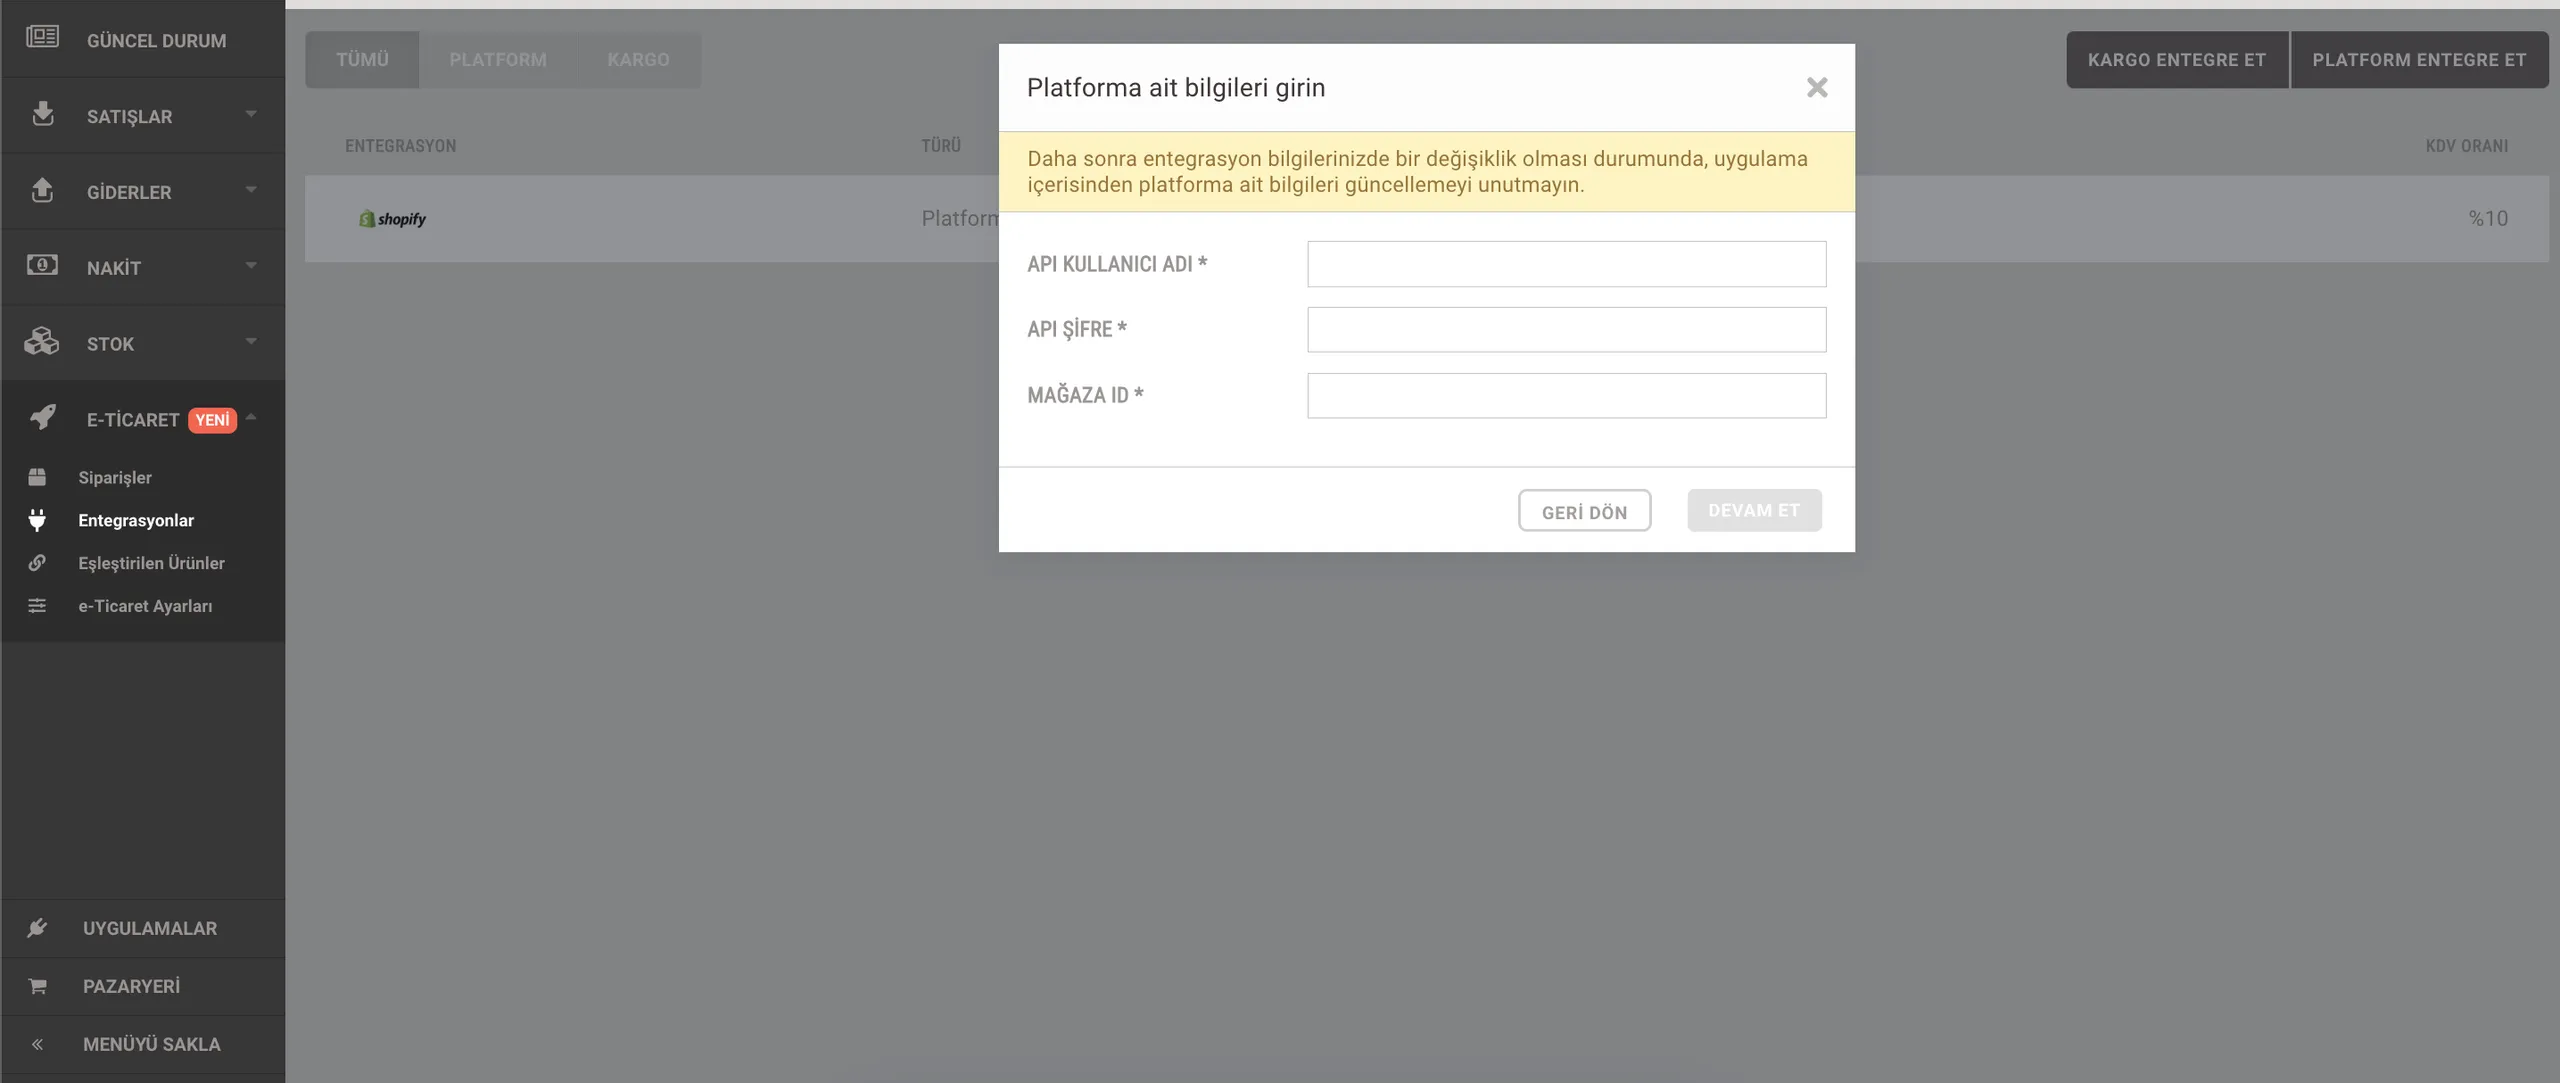Click the KDV Oranı column header
Image resolution: width=2560 pixels, height=1083 pixels.
2466,146
